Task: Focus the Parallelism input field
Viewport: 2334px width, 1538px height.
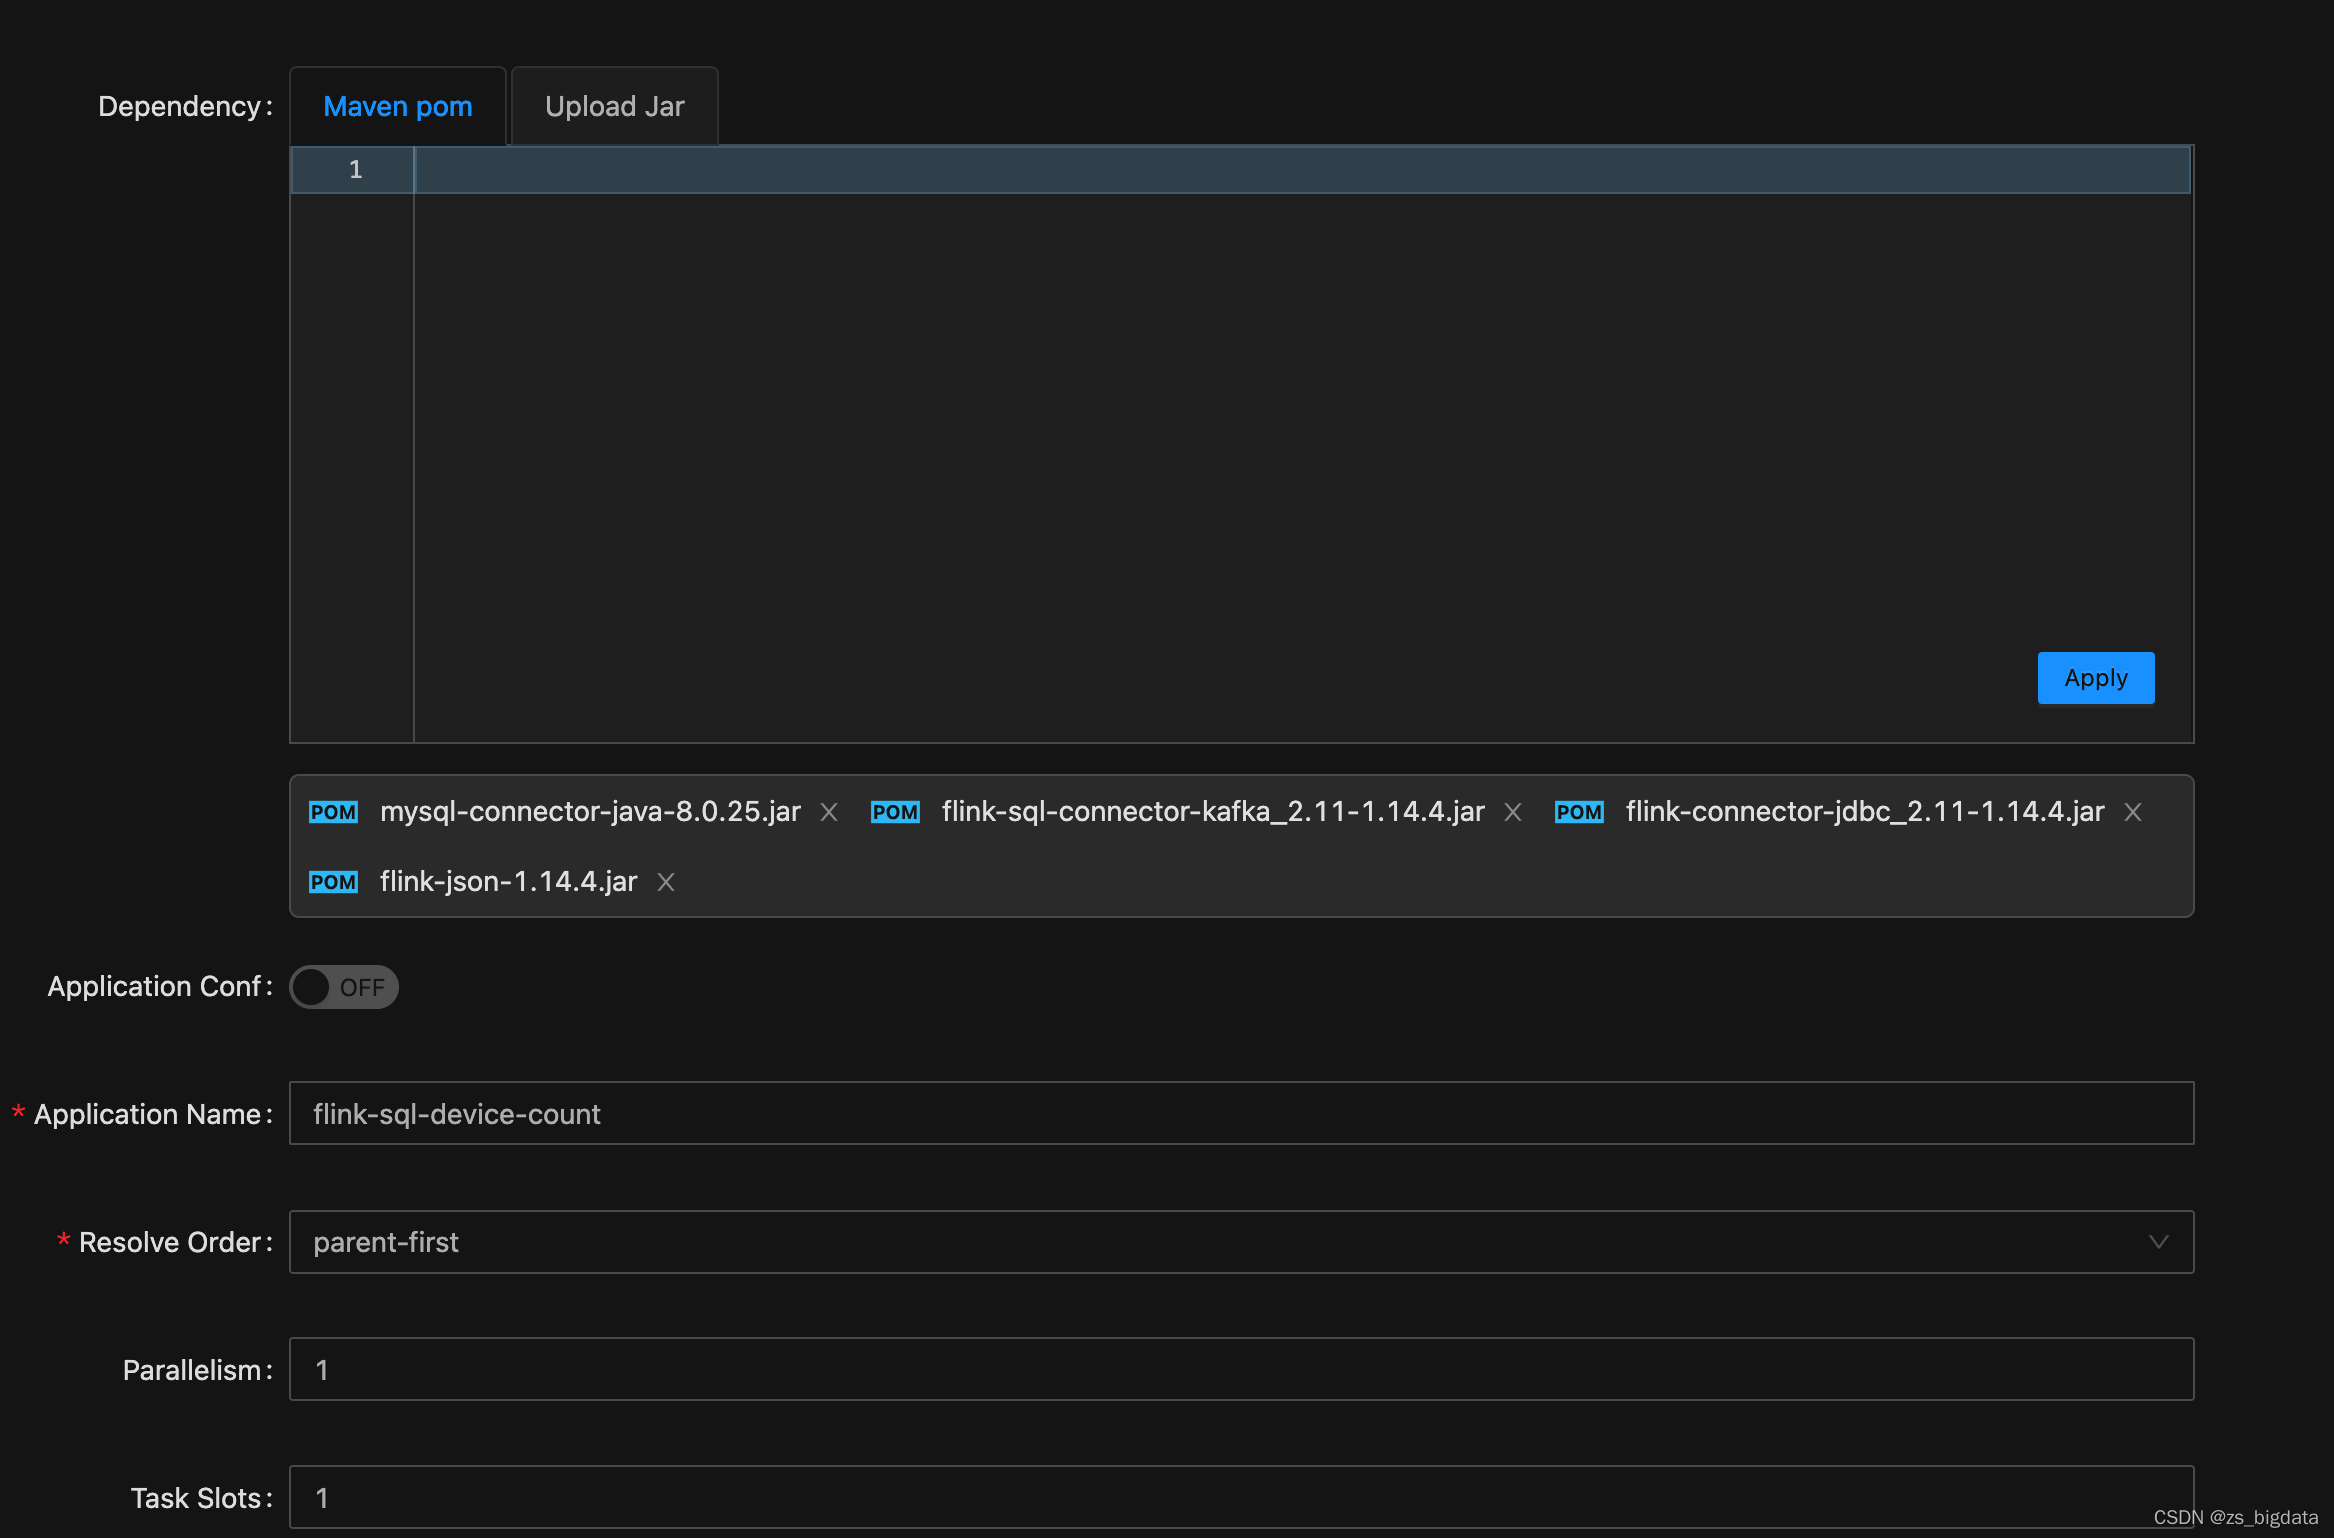Action: pos(1240,1370)
